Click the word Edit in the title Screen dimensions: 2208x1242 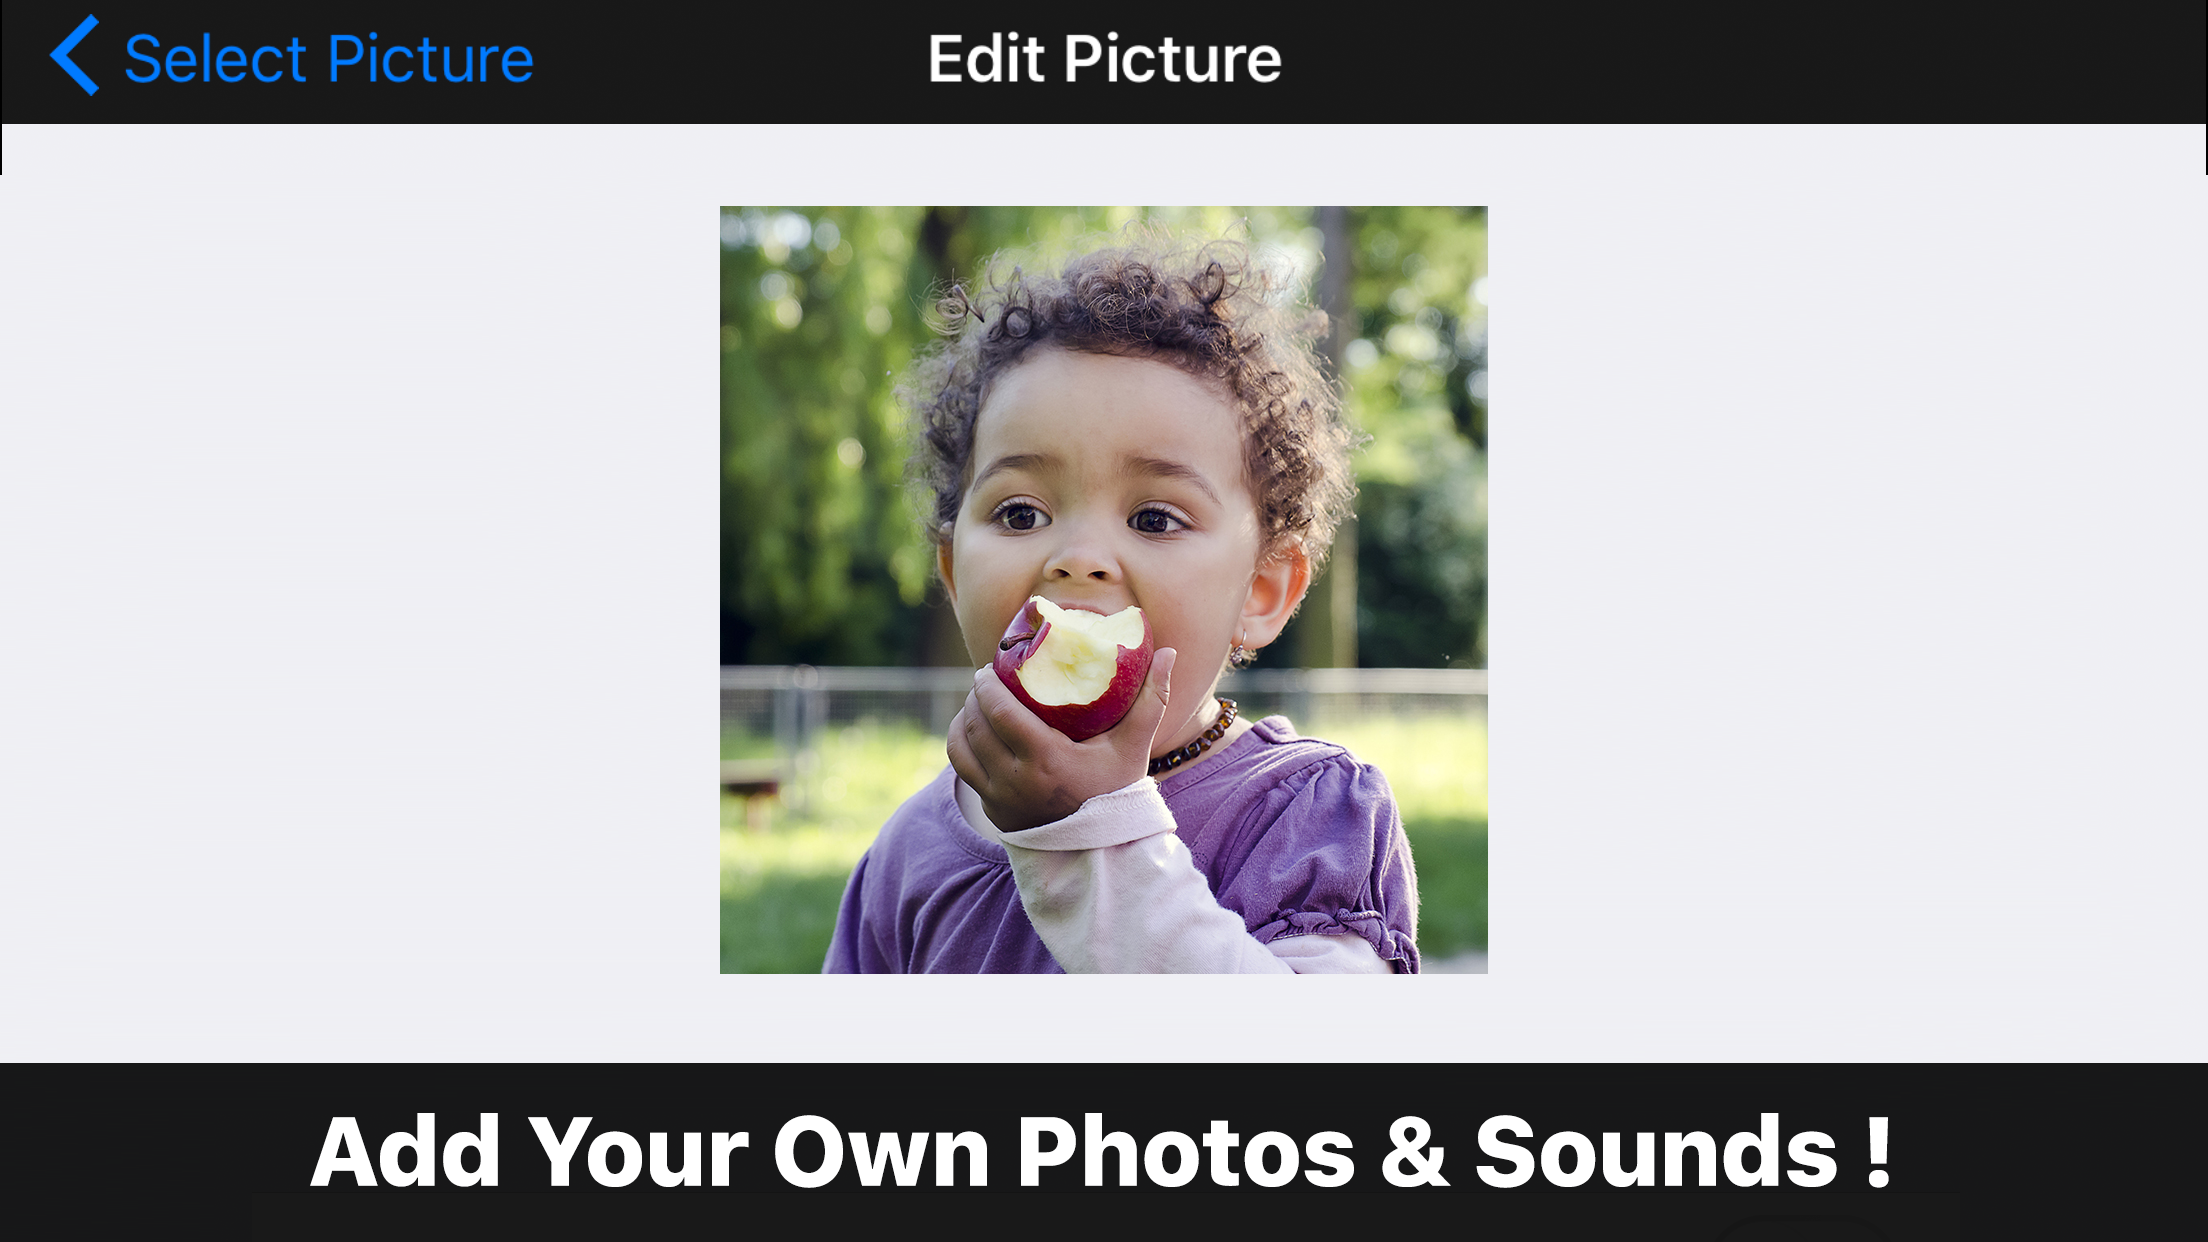pos(987,58)
